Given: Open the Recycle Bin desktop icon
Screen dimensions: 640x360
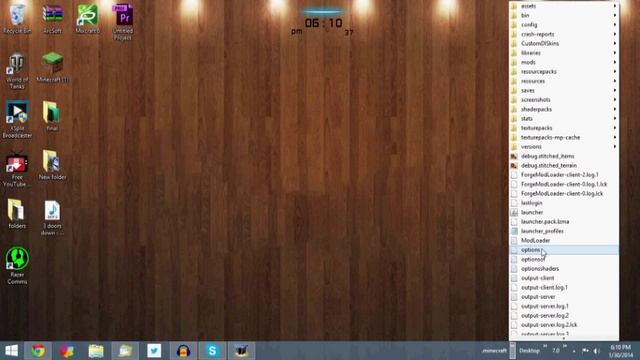Looking at the screenshot, I should click(x=17, y=18).
